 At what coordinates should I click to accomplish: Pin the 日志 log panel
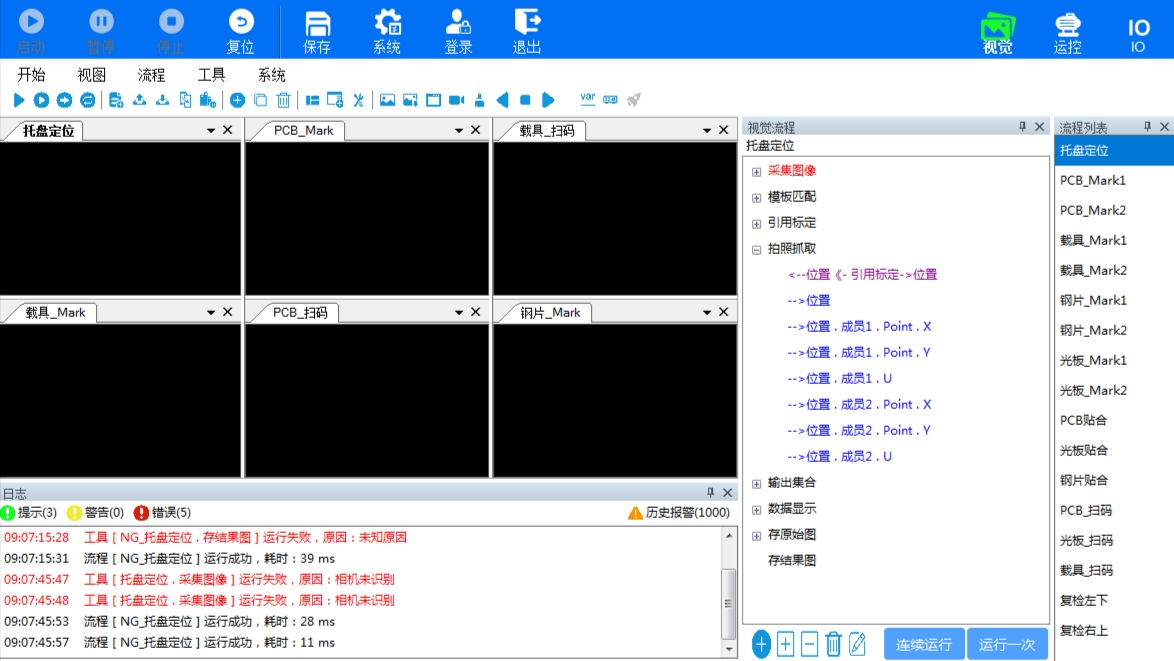click(711, 493)
